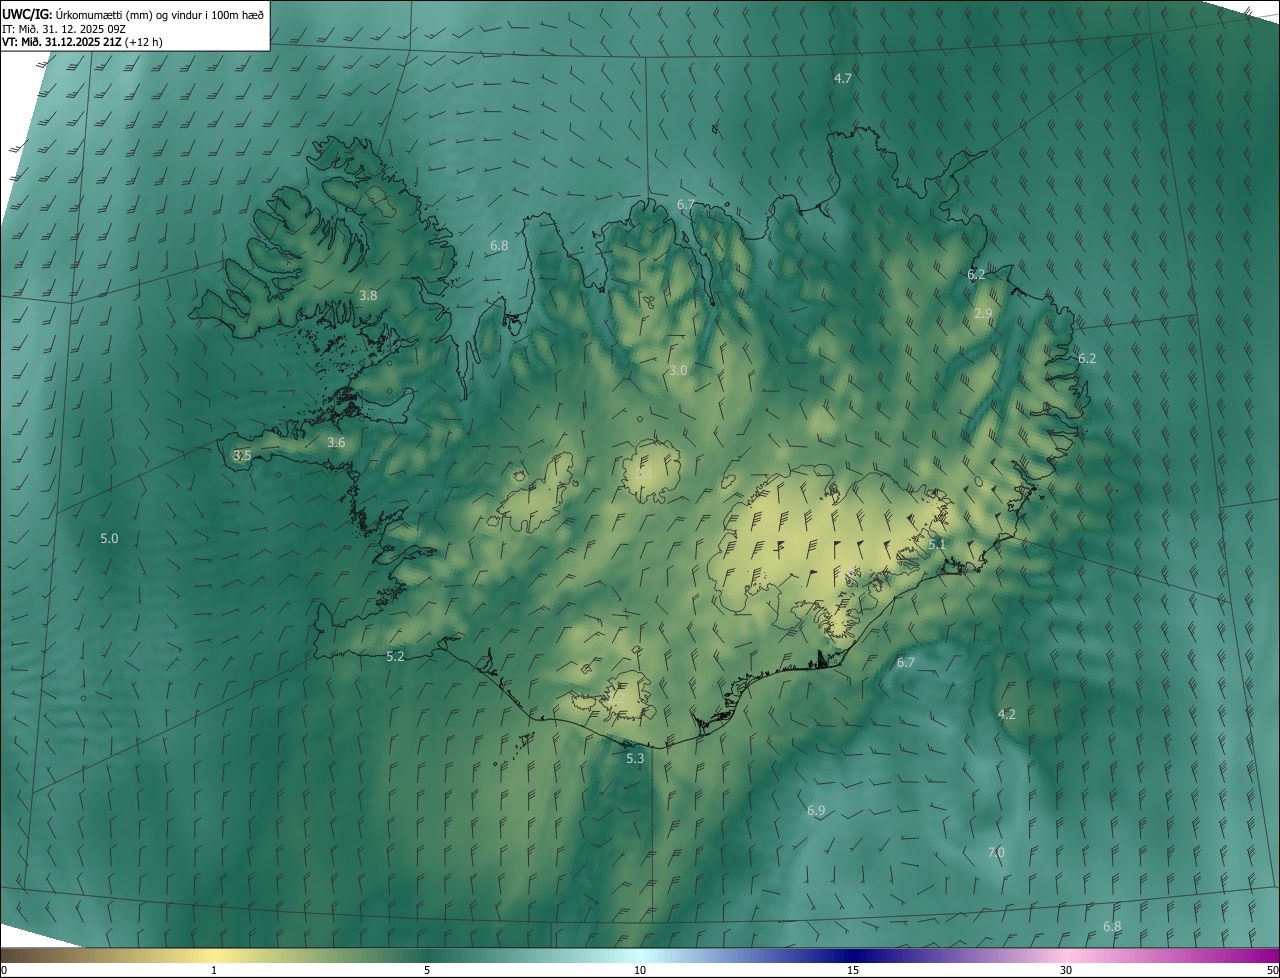The height and width of the screenshot is (978, 1280).
Task: Click the '30' tick on the color scale
Action: tap(1066, 970)
